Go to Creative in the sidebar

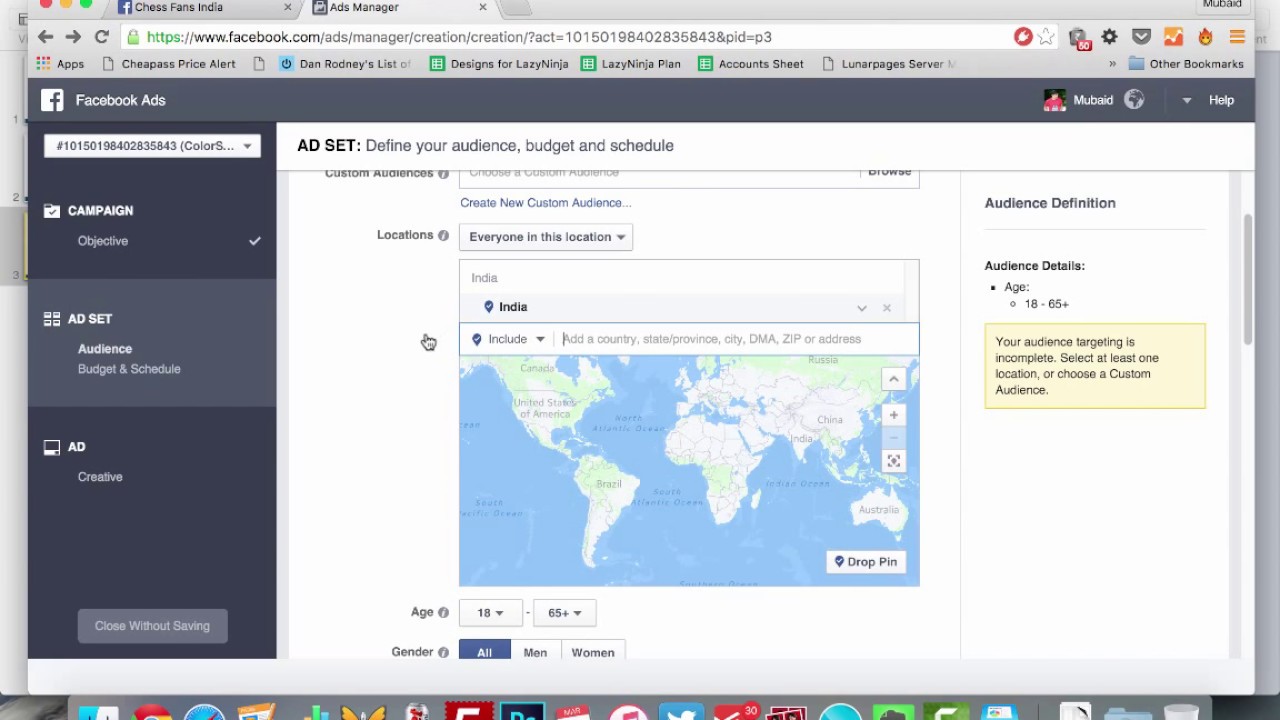click(x=100, y=477)
